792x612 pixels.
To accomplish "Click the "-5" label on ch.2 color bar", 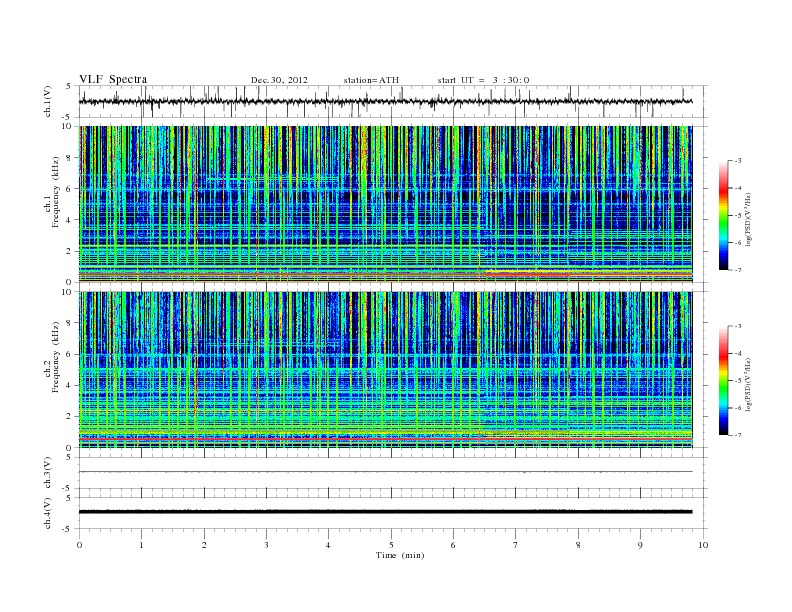I will pos(738,381).
